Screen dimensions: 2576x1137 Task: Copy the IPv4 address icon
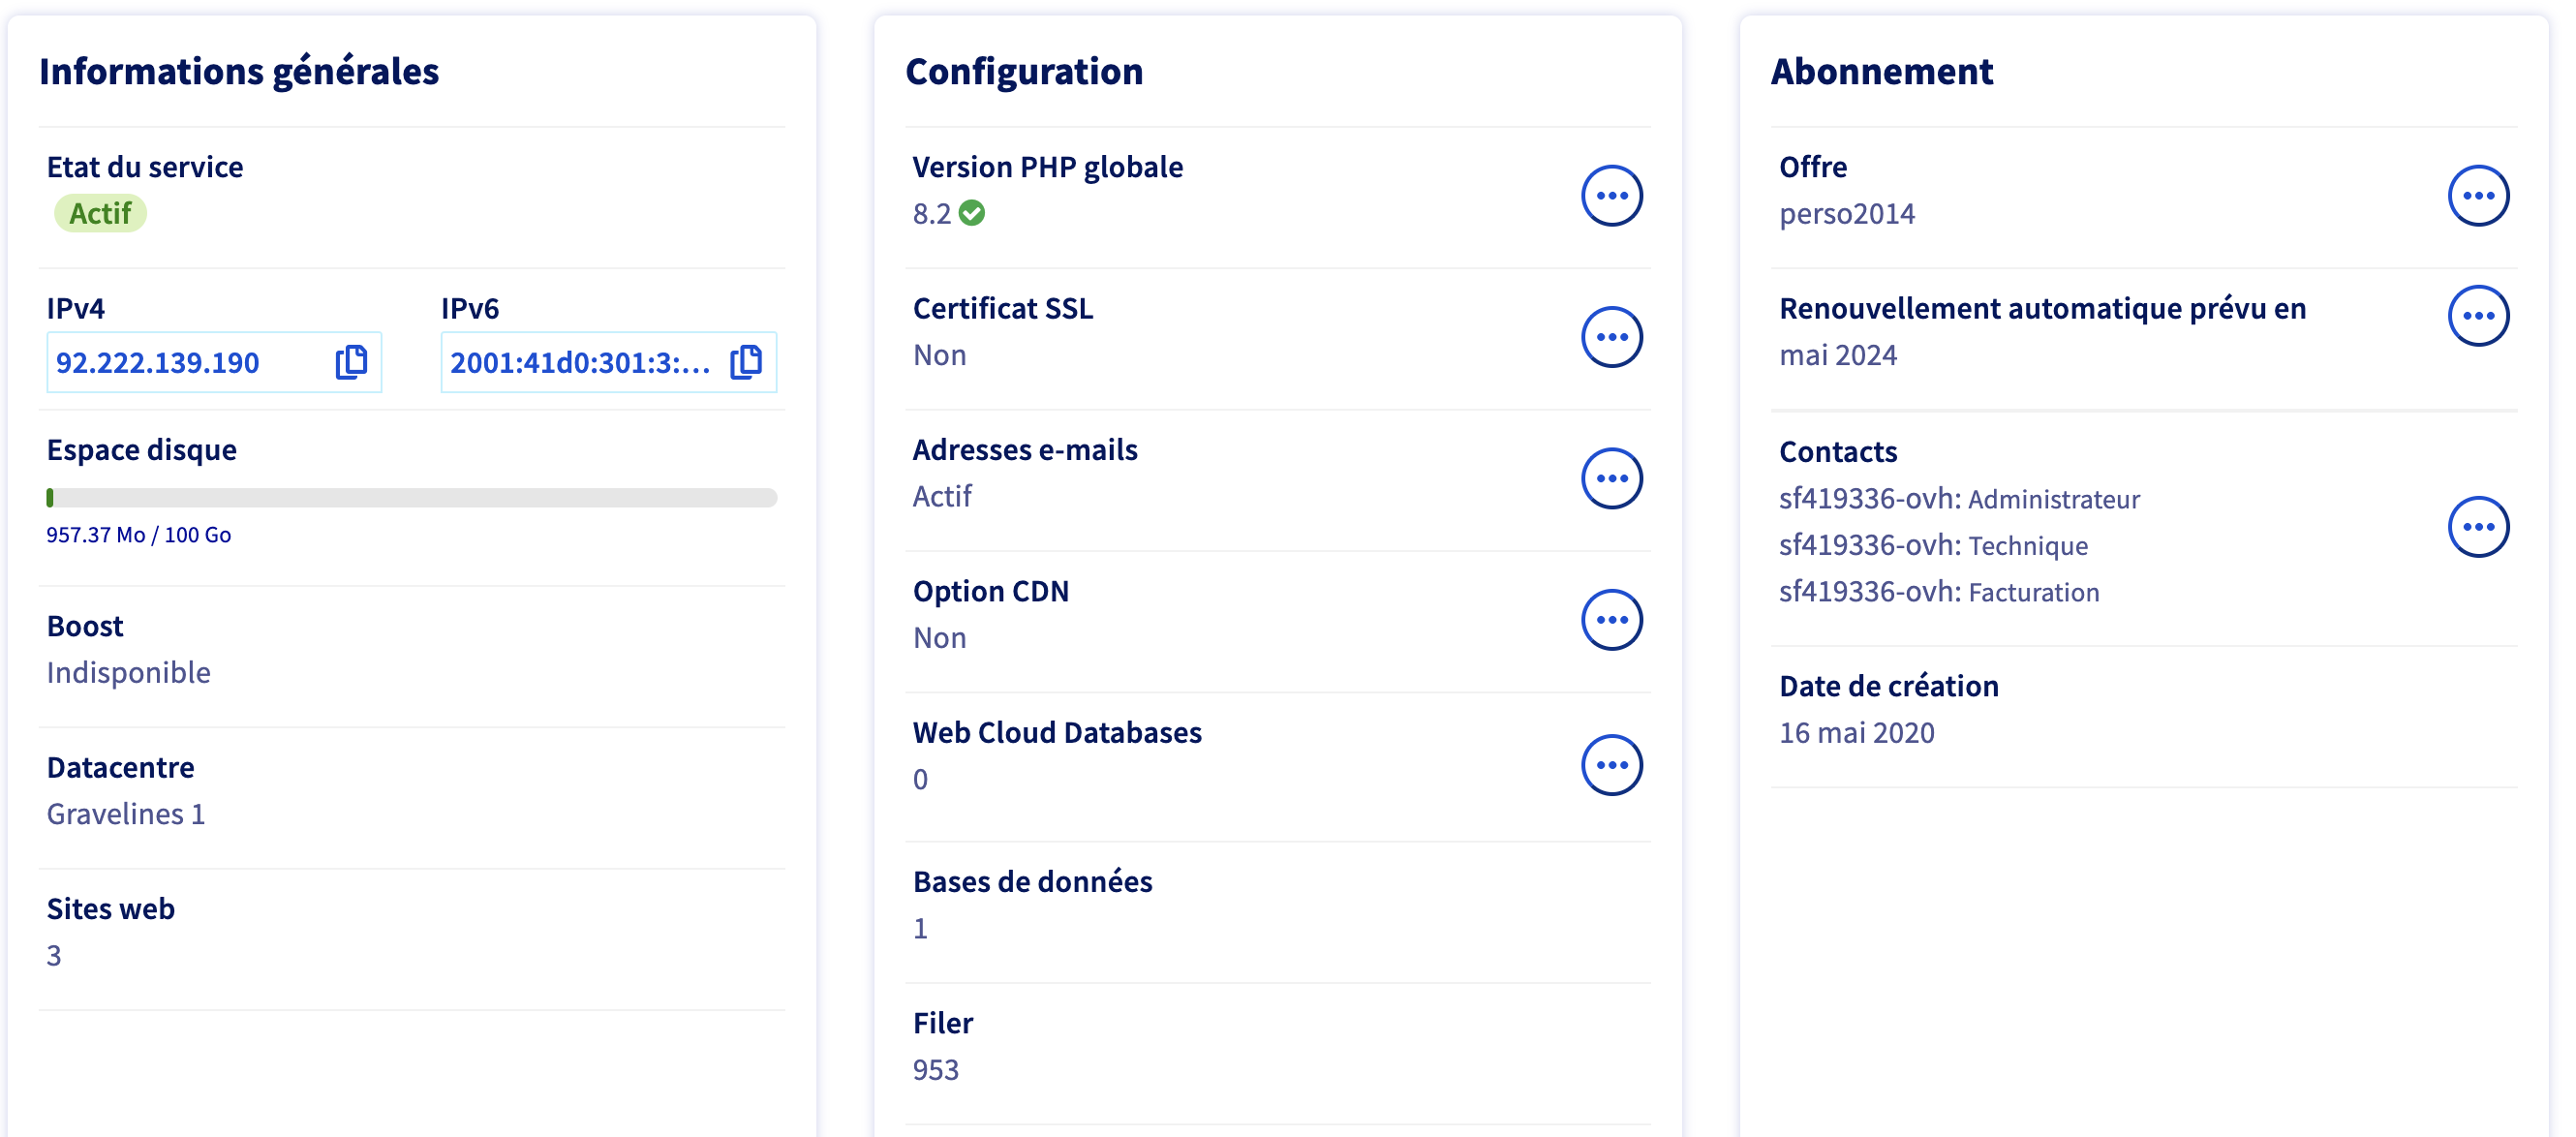point(351,362)
